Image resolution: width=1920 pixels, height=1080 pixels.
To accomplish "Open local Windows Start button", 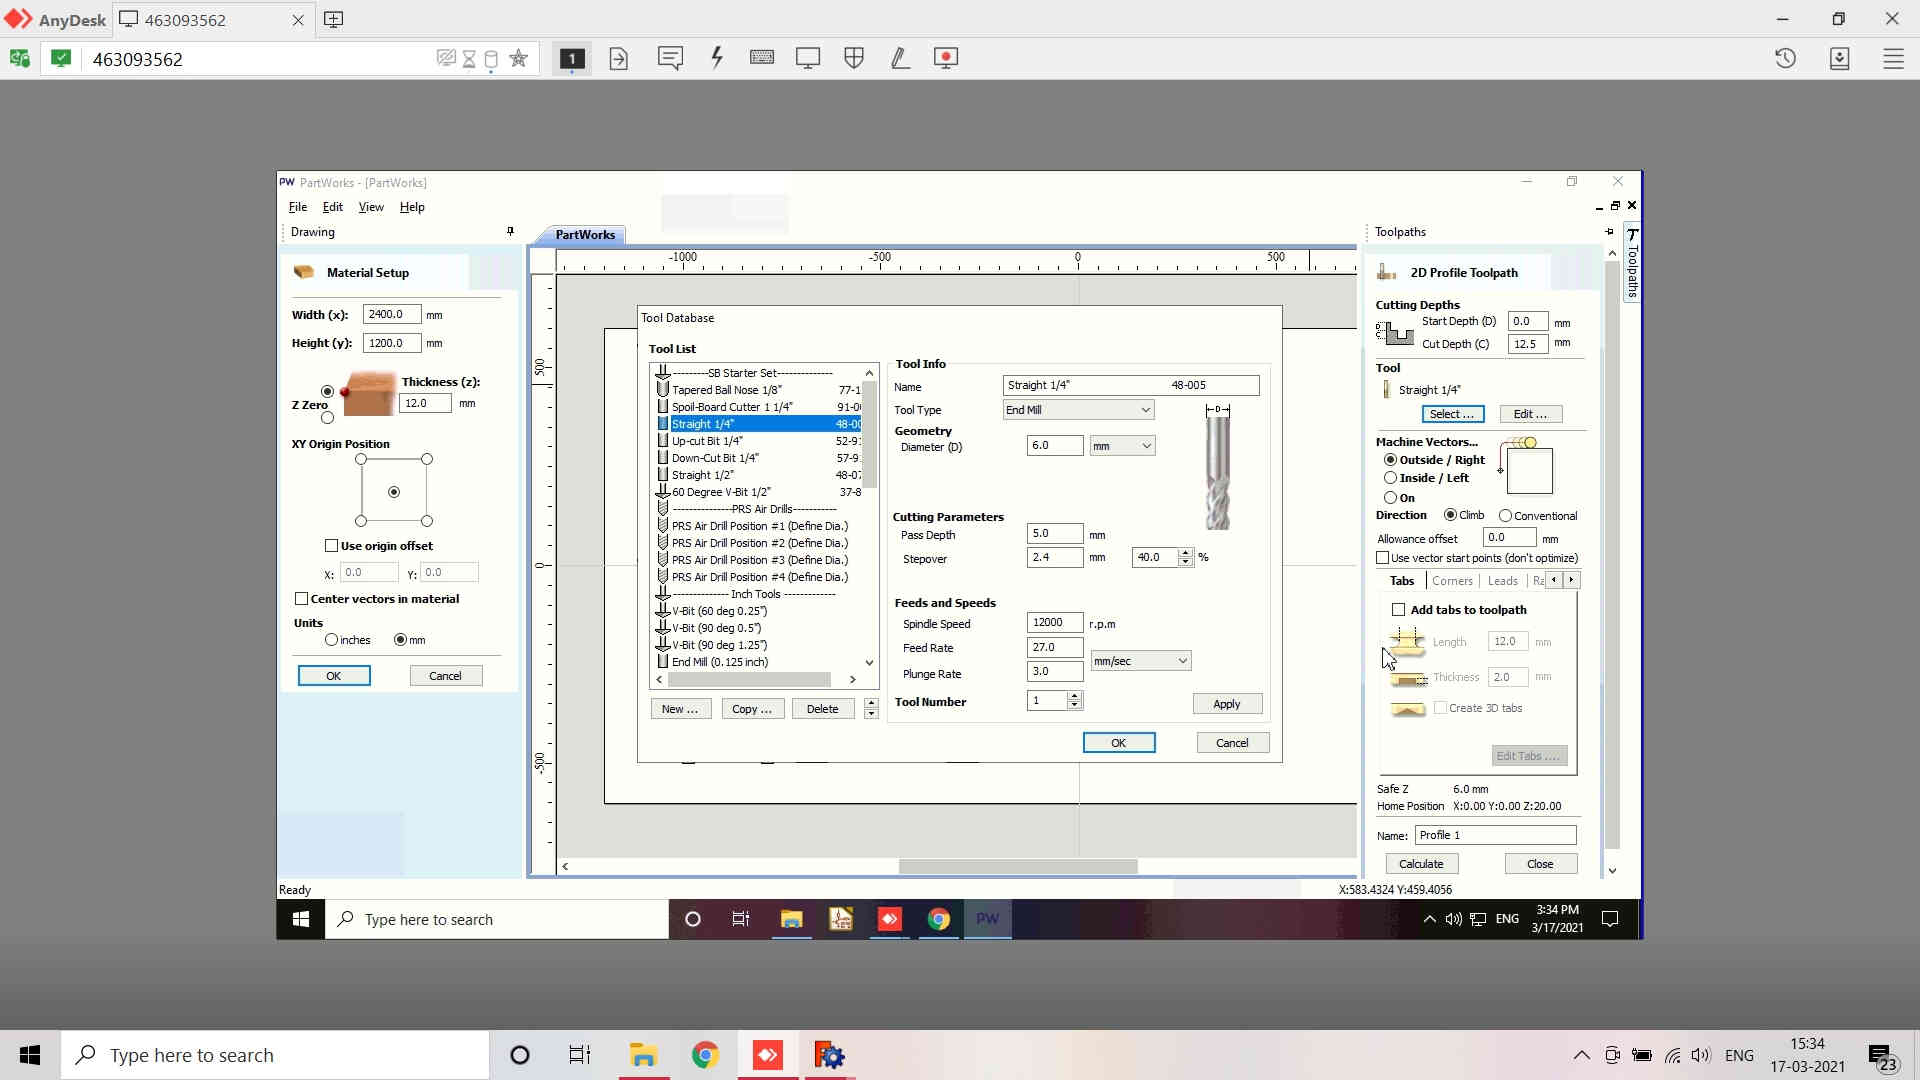I will pyautogui.click(x=30, y=1055).
